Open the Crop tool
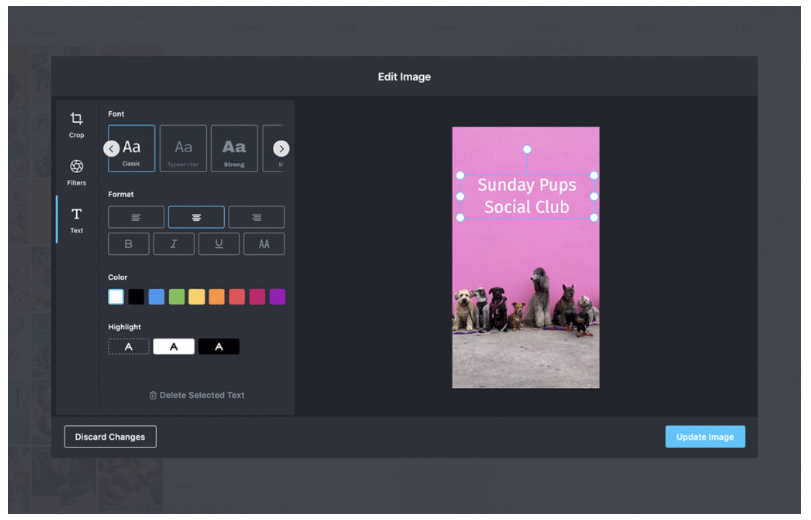 pos(76,124)
